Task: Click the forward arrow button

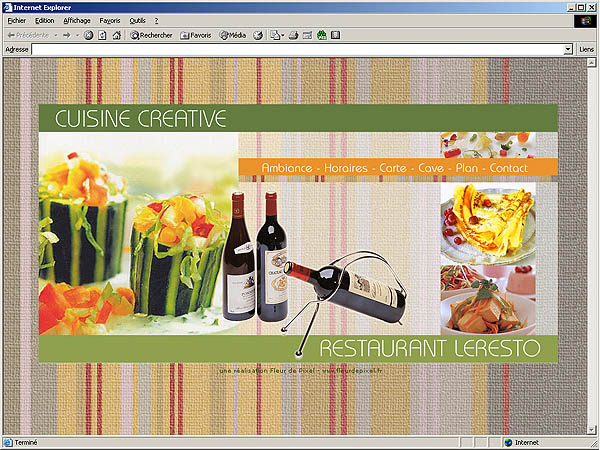Action: click(67, 35)
